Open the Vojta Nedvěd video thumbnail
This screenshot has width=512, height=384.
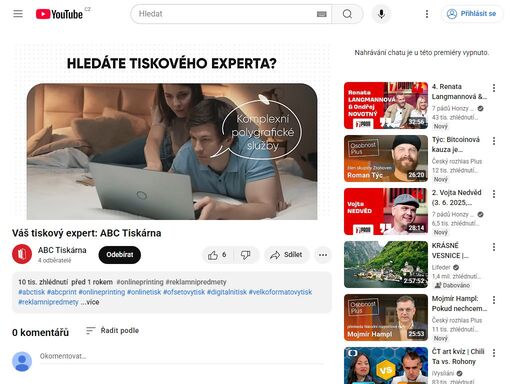(386, 211)
